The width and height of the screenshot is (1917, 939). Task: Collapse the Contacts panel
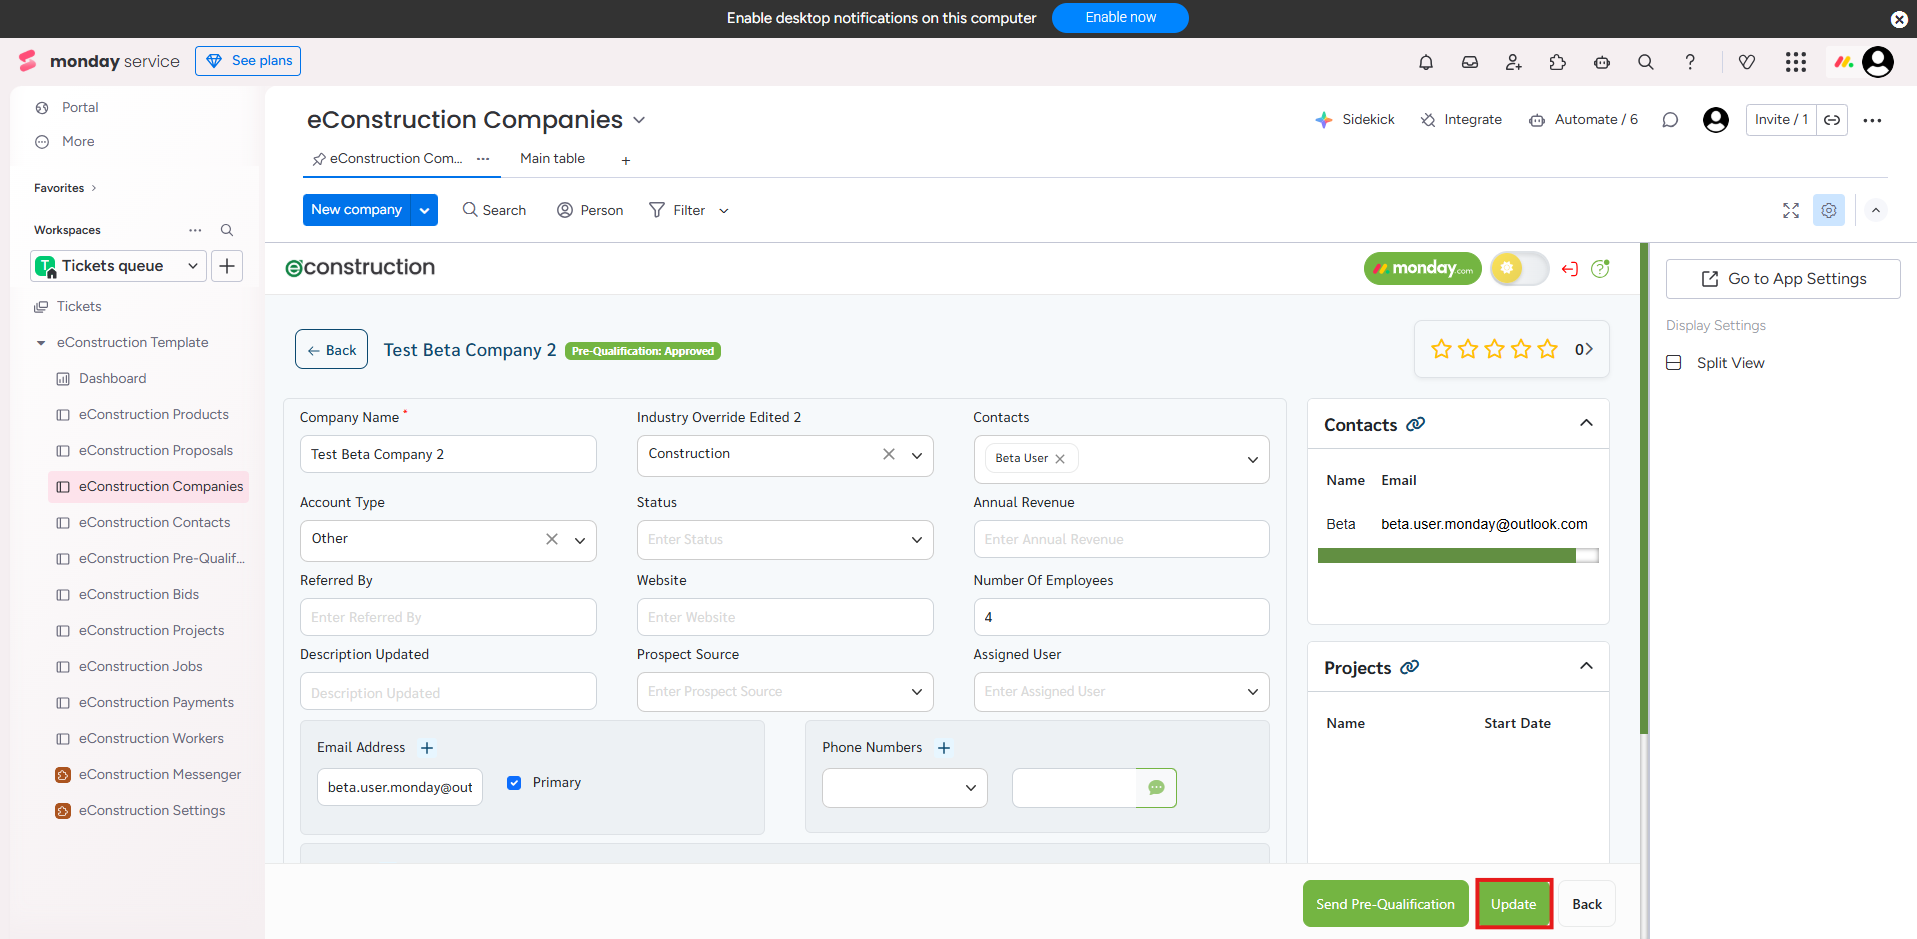click(1585, 424)
